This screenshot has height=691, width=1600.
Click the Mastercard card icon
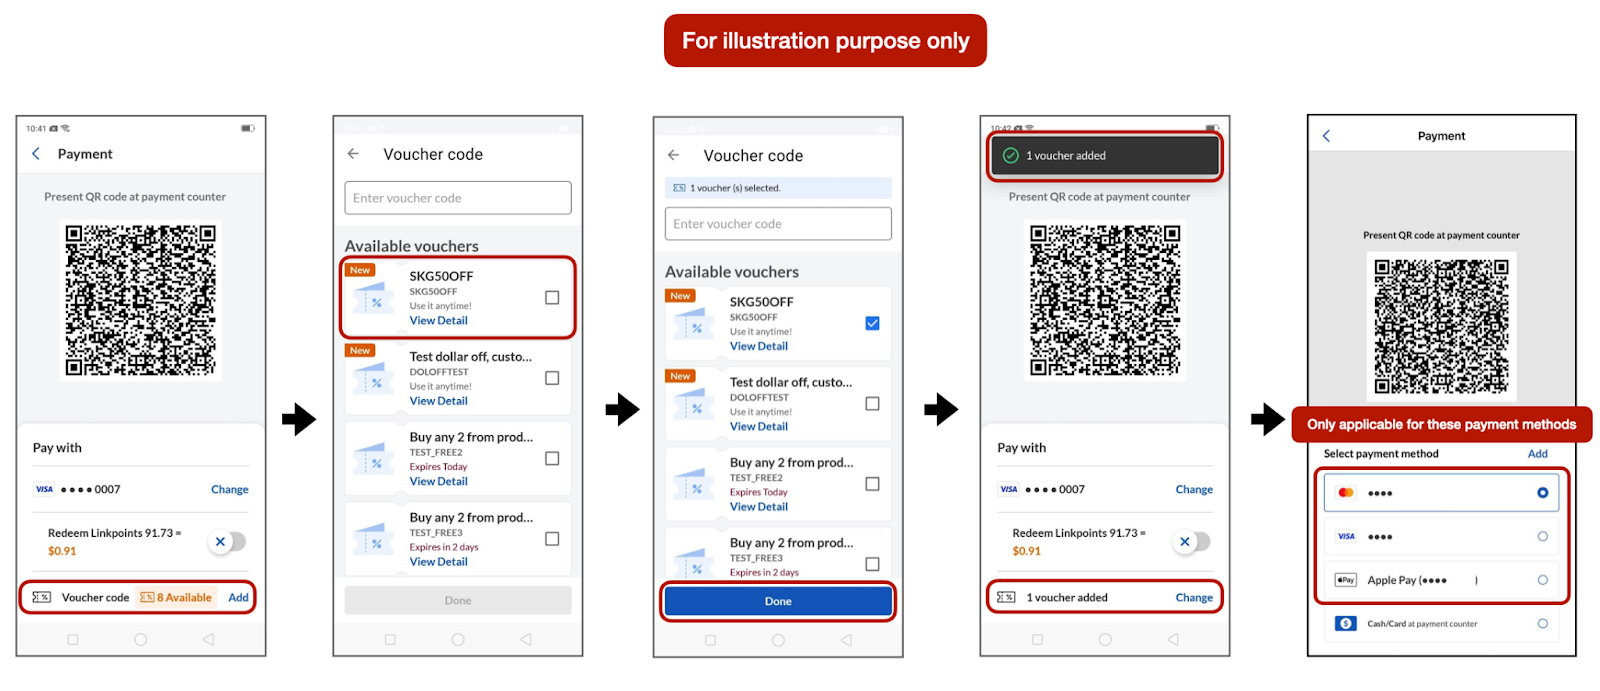coord(1346,493)
